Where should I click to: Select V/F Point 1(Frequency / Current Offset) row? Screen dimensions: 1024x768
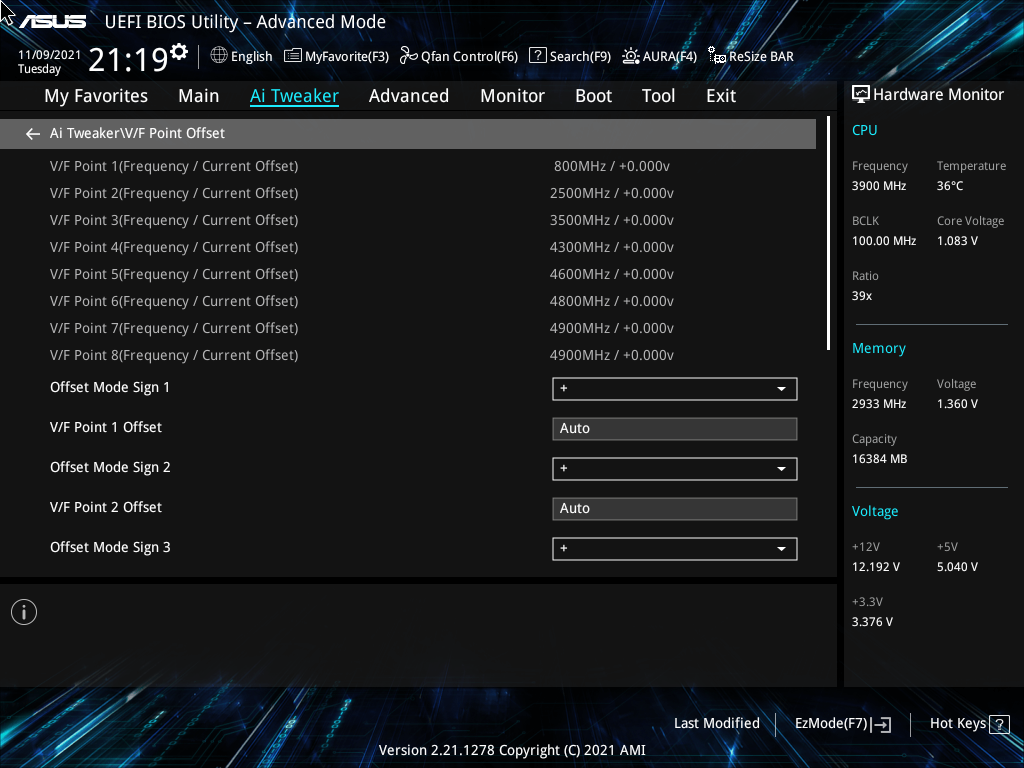tap(408, 167)
